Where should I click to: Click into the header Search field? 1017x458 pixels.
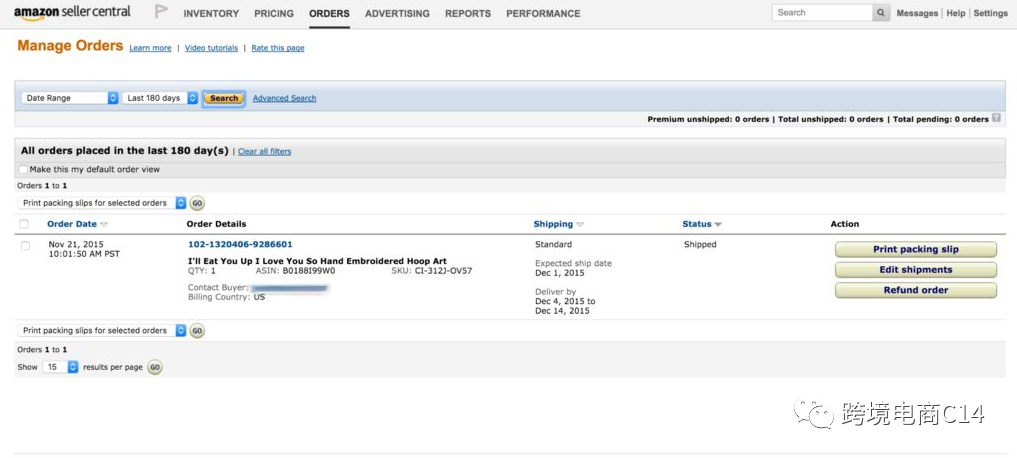click(x=822, y=13)
